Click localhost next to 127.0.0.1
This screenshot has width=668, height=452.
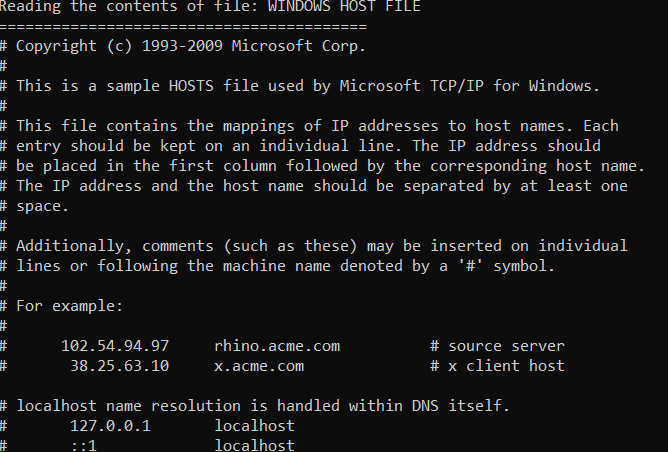254,425
